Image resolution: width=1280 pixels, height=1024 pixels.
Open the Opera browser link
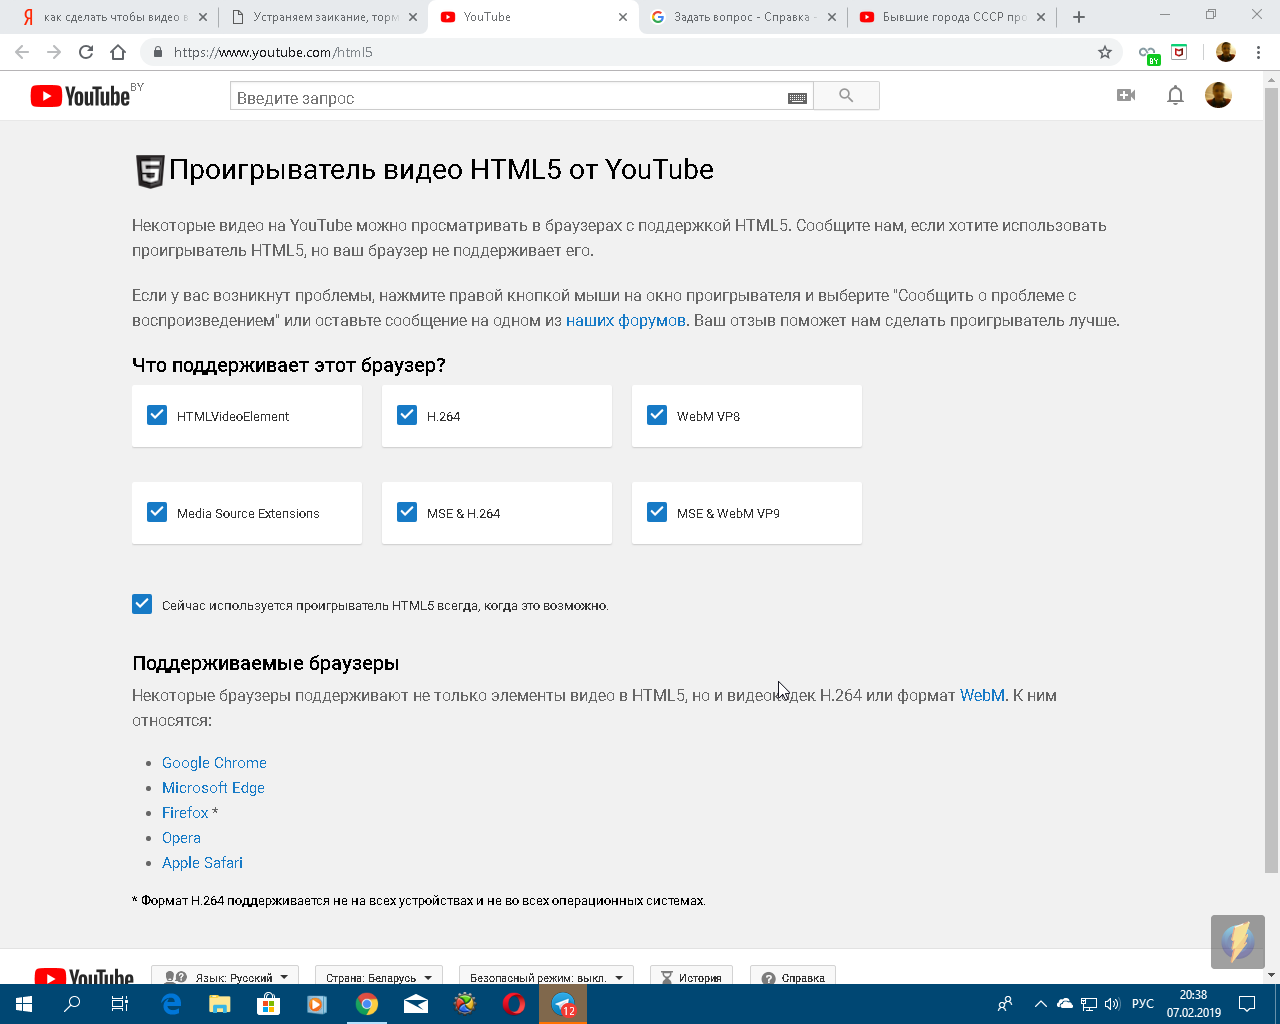coord(181,838)
